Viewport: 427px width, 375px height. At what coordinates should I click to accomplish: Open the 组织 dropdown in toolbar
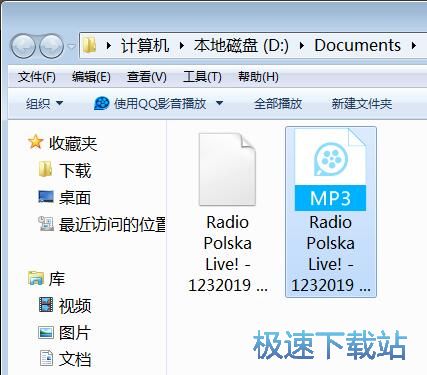pyautogui.click(x=44, y=104)
